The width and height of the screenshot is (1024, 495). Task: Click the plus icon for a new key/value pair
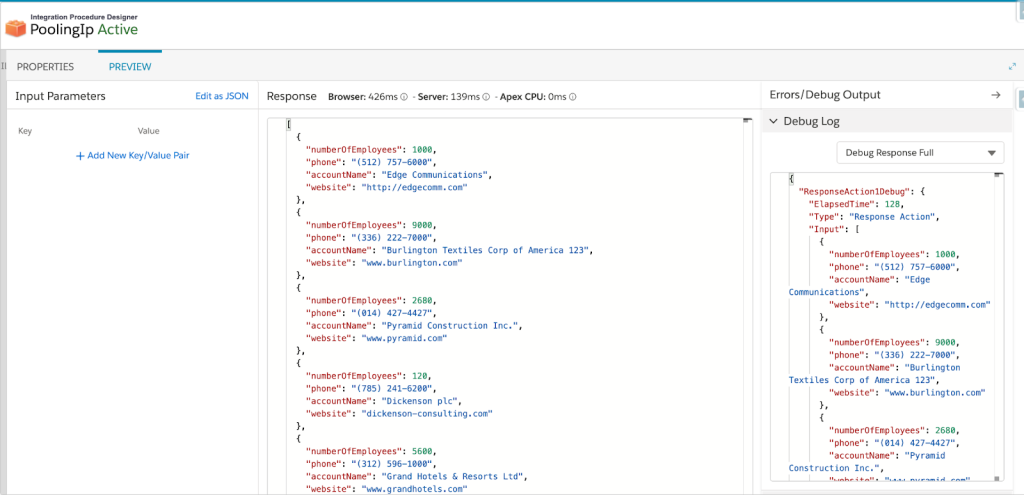pyautogui.click(x=80, y=156)
